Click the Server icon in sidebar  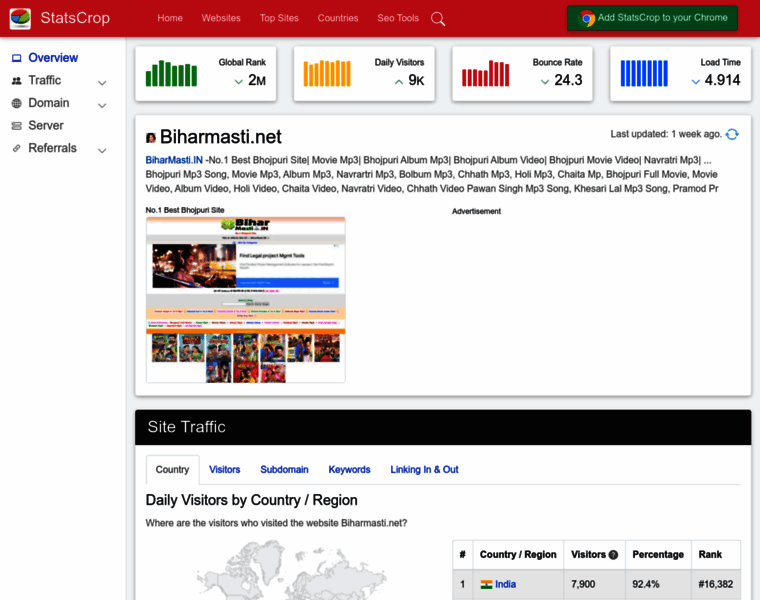[16, 126]
